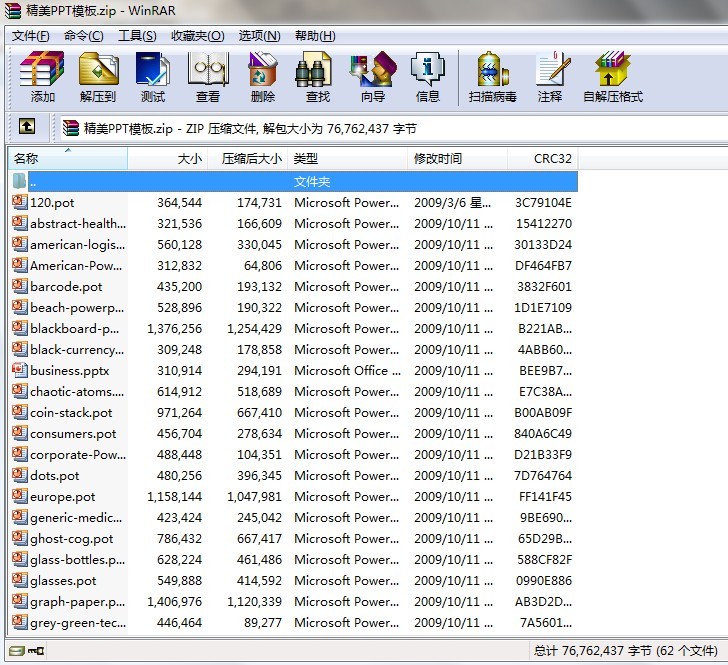Click the 删除 (Delete) toolbar icon

pos(262,69)
